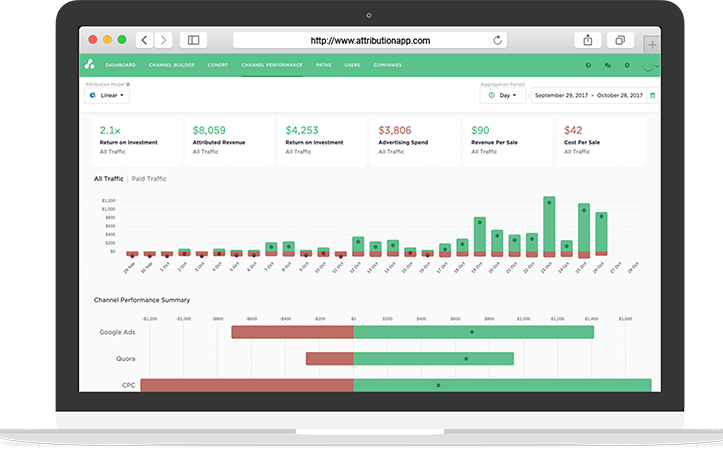The image size is (723, 450).
Task: Click the Quora red spend bar
Action: (x=330, y=359)
